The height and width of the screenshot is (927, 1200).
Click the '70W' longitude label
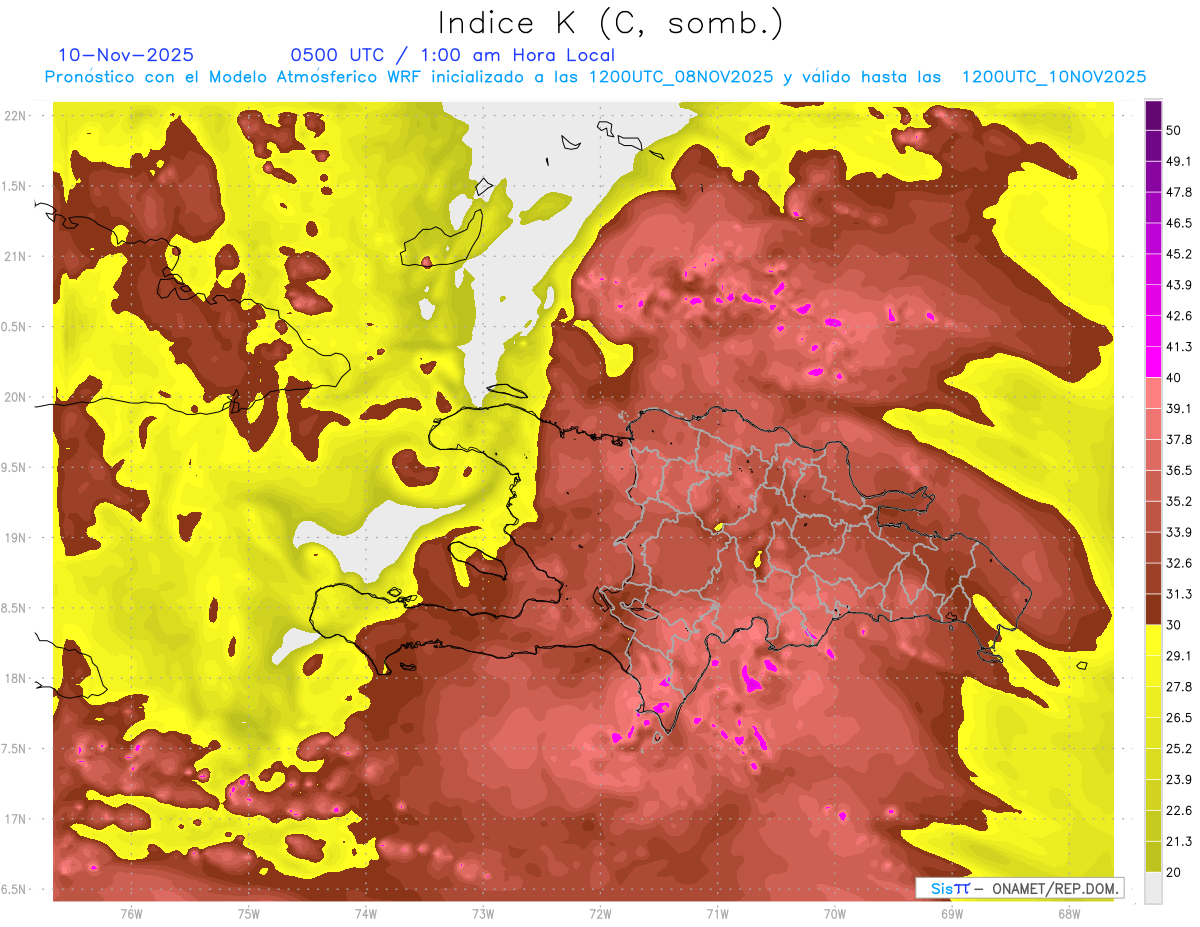(x=834, y=914)
